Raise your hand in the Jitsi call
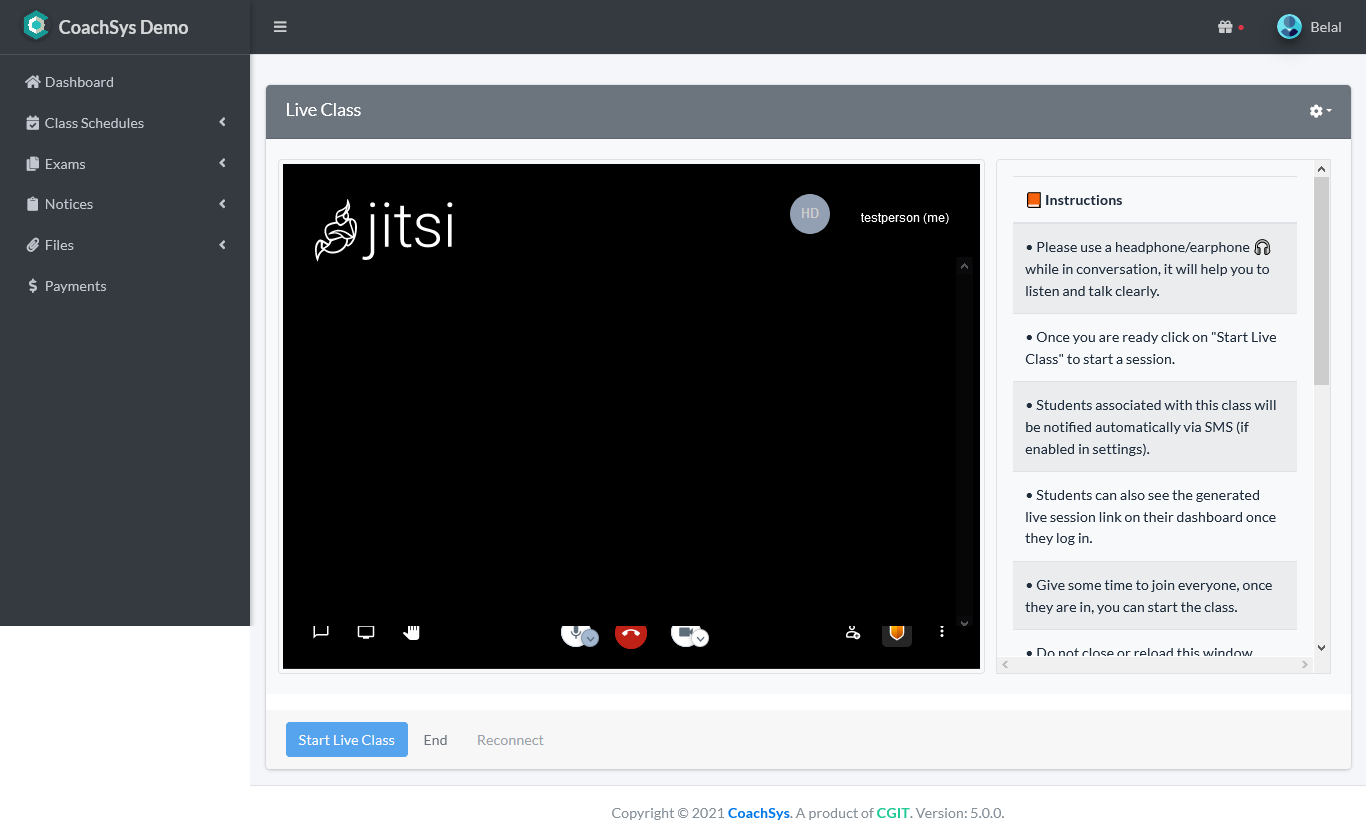The height and width of the screenshot is (840, 1366). tap(411, 632)
